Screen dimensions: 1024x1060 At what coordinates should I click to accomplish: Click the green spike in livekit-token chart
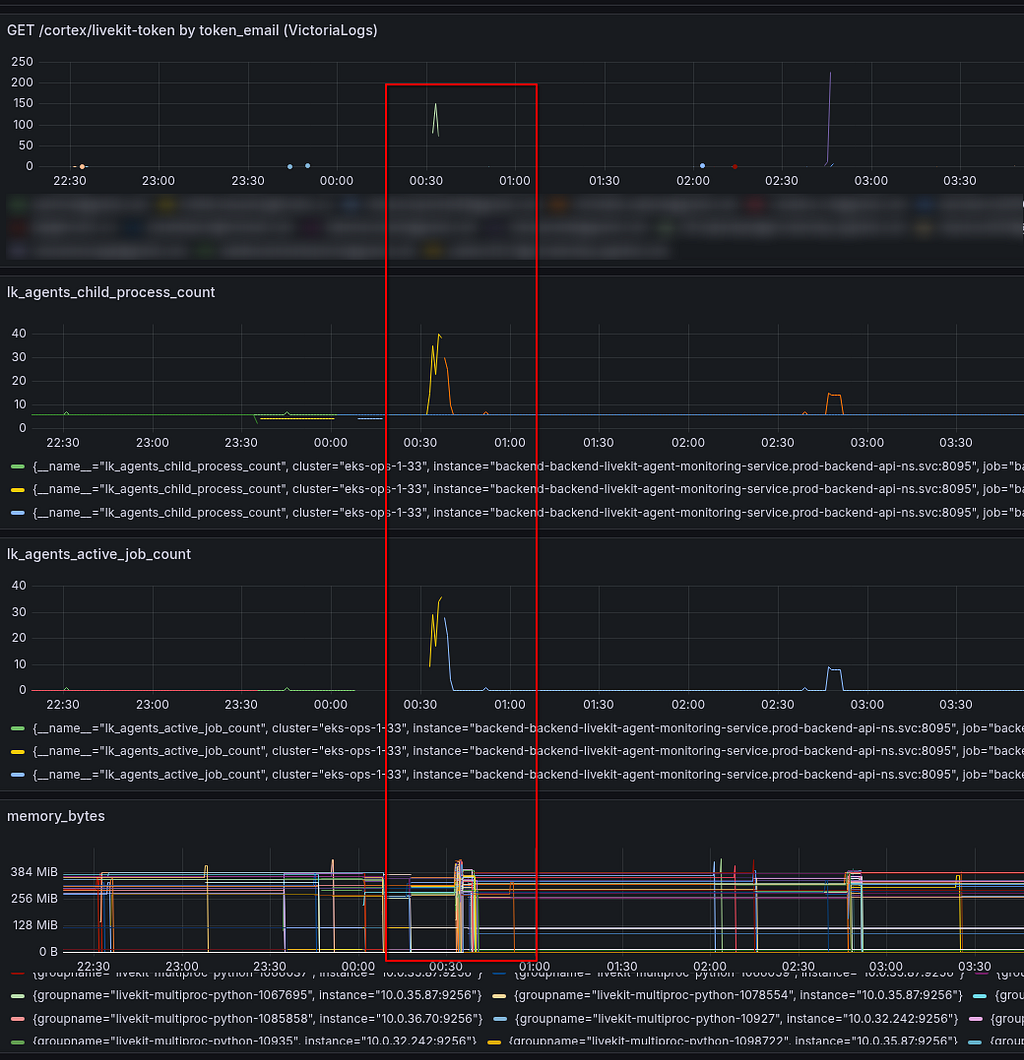tap(435, 118)
